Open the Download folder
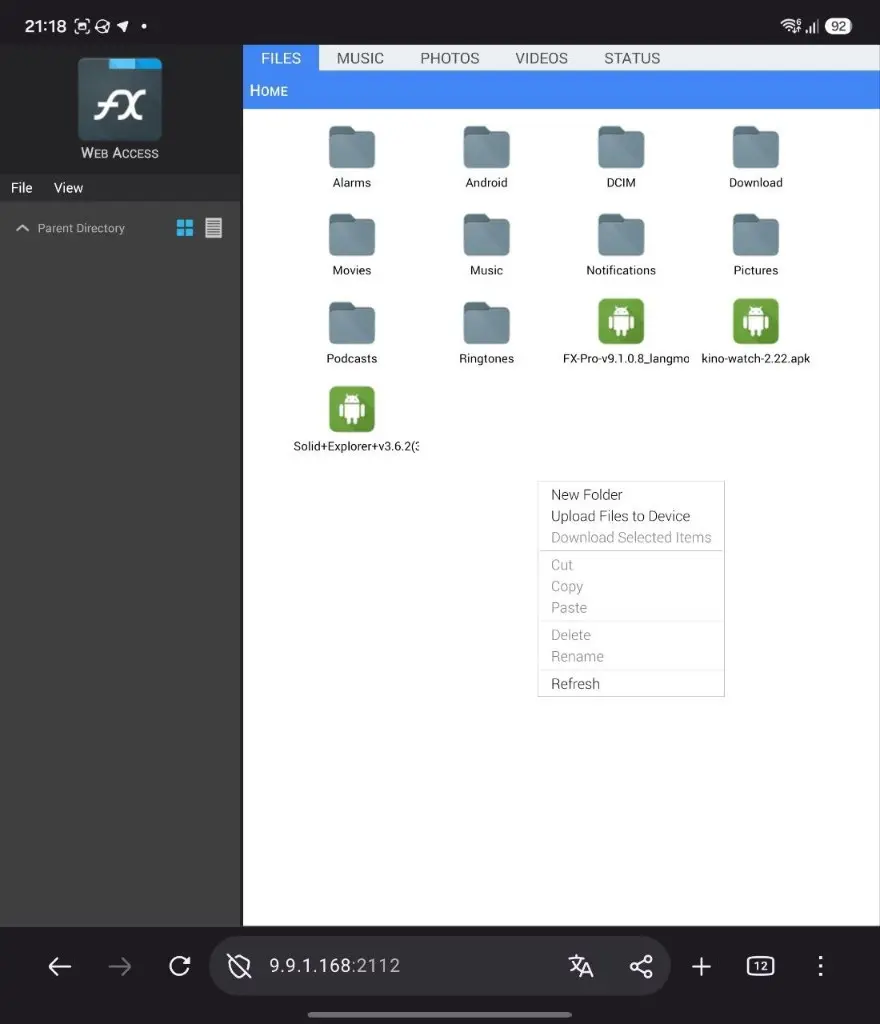 click(755, 157)
